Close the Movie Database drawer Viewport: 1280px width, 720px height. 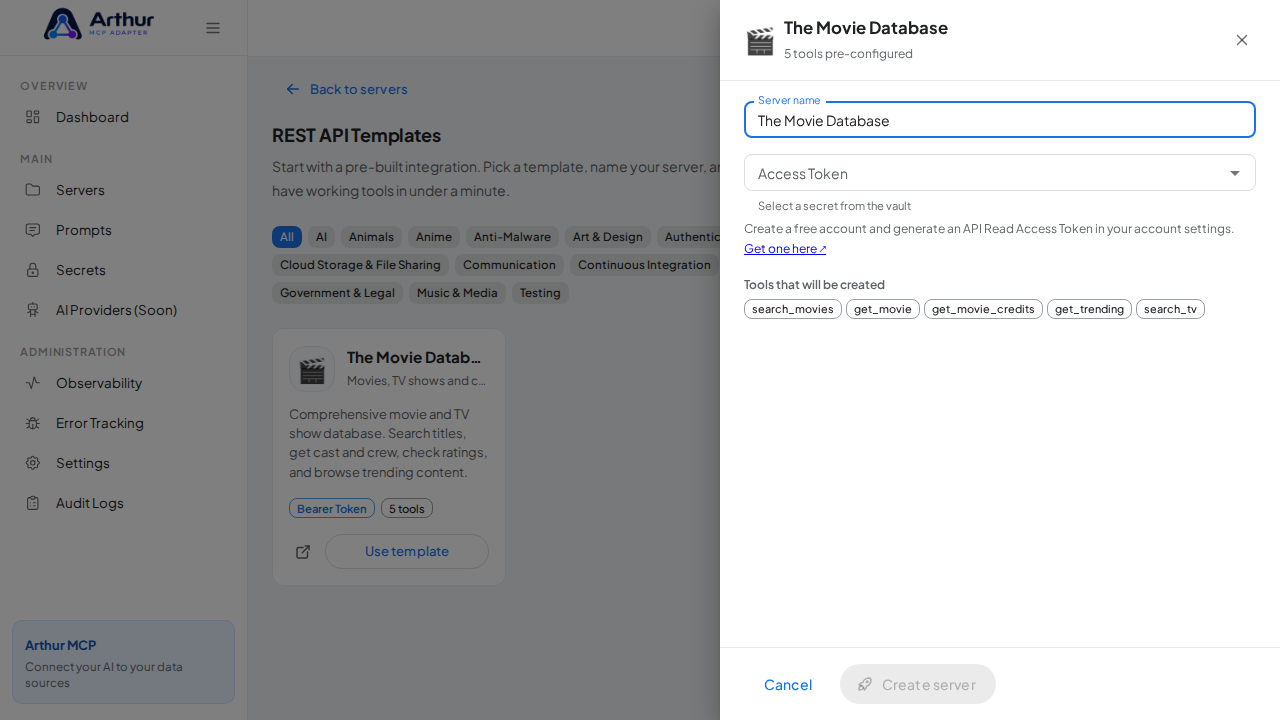pos(1242,40)
